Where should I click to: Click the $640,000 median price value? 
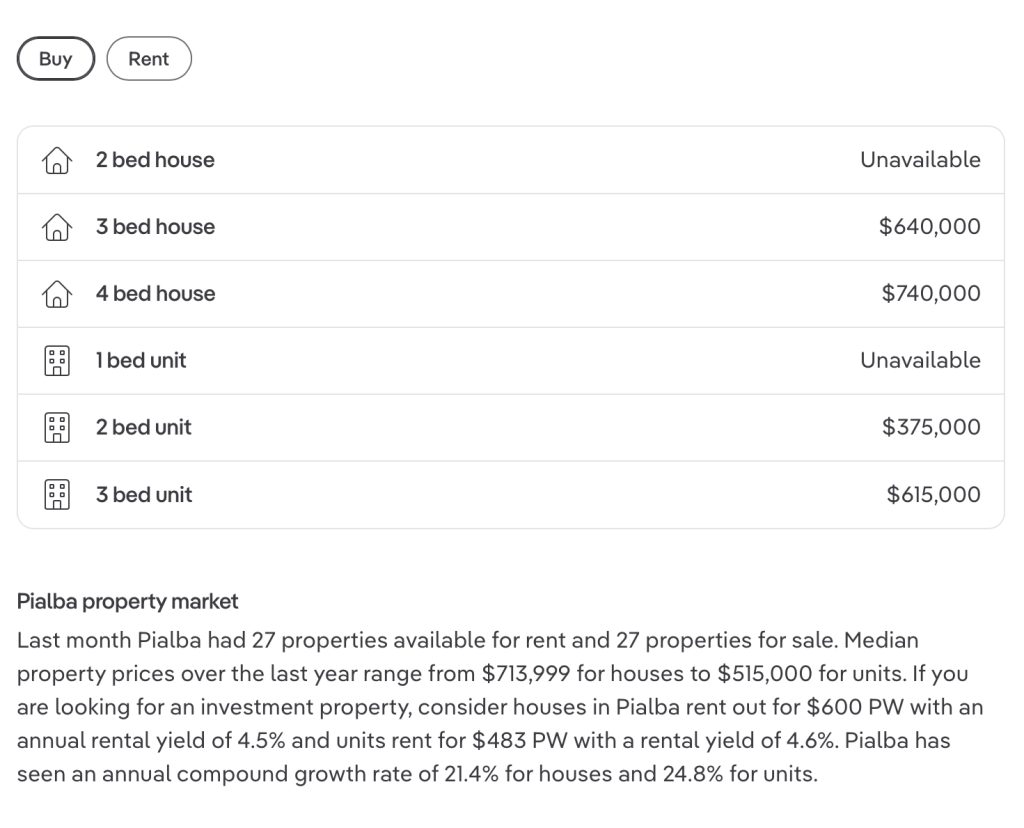point(929,227)
